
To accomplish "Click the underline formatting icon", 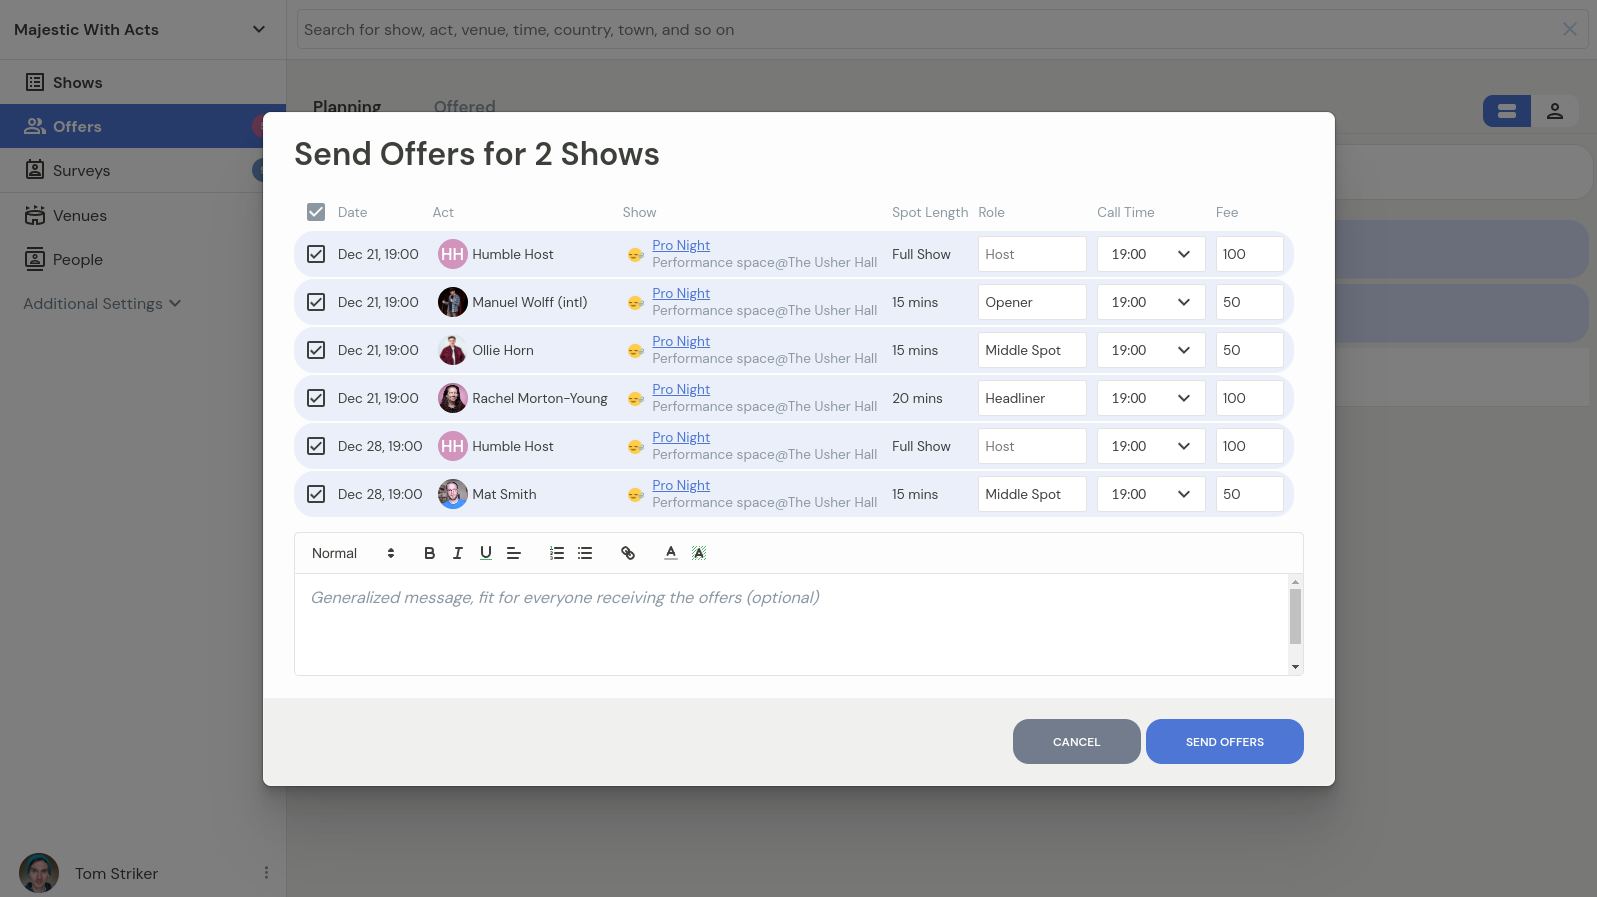I will click(x=486, y=553).
